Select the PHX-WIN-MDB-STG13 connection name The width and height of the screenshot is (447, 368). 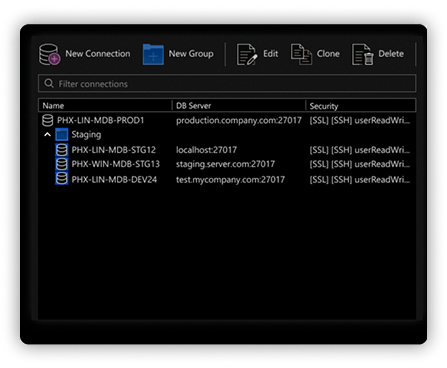pyautogui.click(x=116, y=164)
